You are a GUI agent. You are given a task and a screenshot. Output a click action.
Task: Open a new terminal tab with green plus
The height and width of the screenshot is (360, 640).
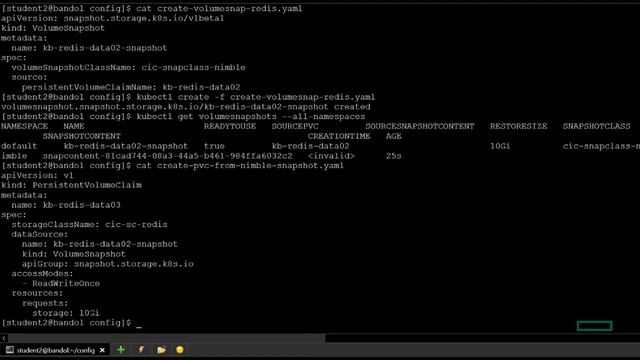pos(120,350)
